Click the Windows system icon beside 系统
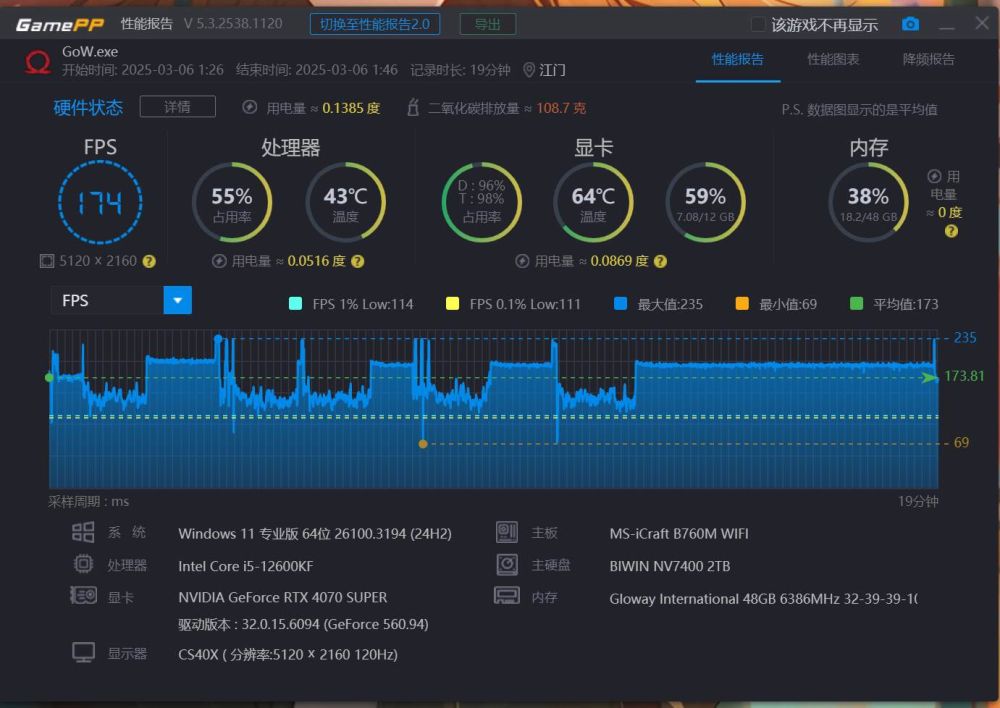The image size is (1000, 708). click(x=83, y=532)
